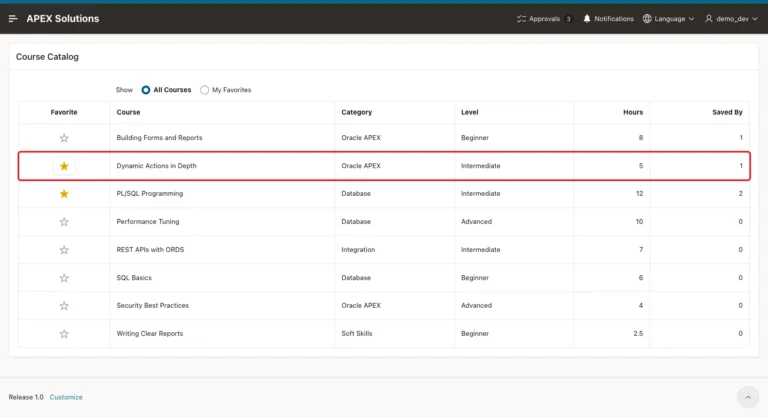Click Building Forms and Reports course name
The height and width of the screenshot is (417, 768).
[x=159, y=138]
